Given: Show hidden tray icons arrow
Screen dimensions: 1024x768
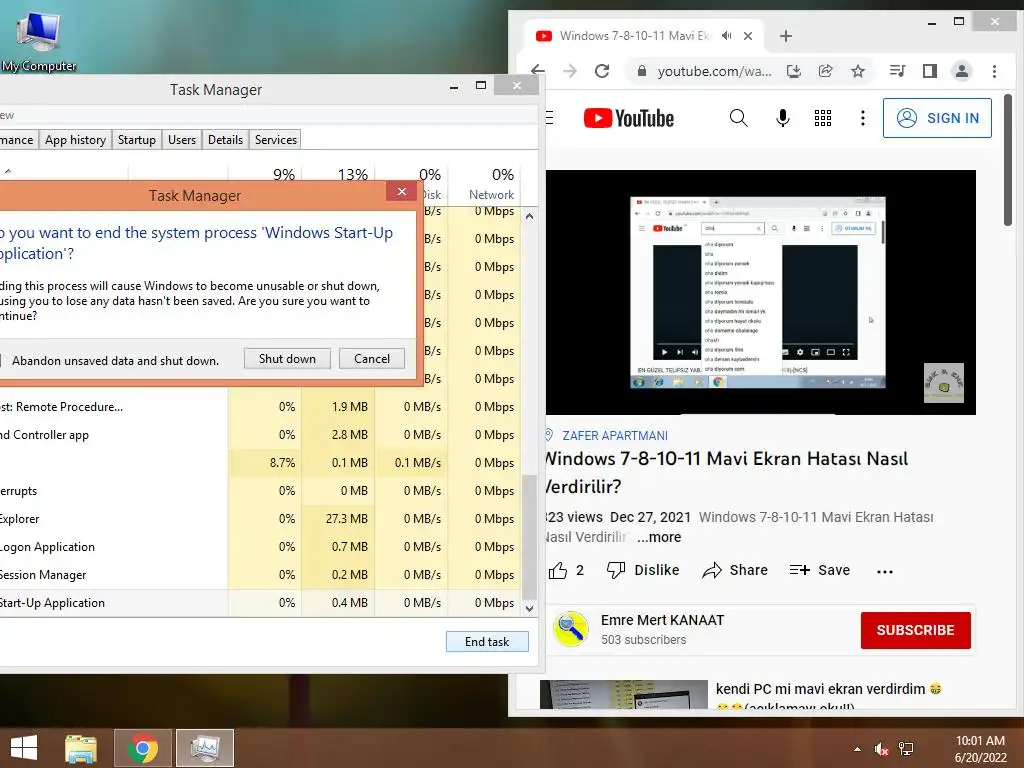Looking at the screenshot, I should tap(857, 749).
